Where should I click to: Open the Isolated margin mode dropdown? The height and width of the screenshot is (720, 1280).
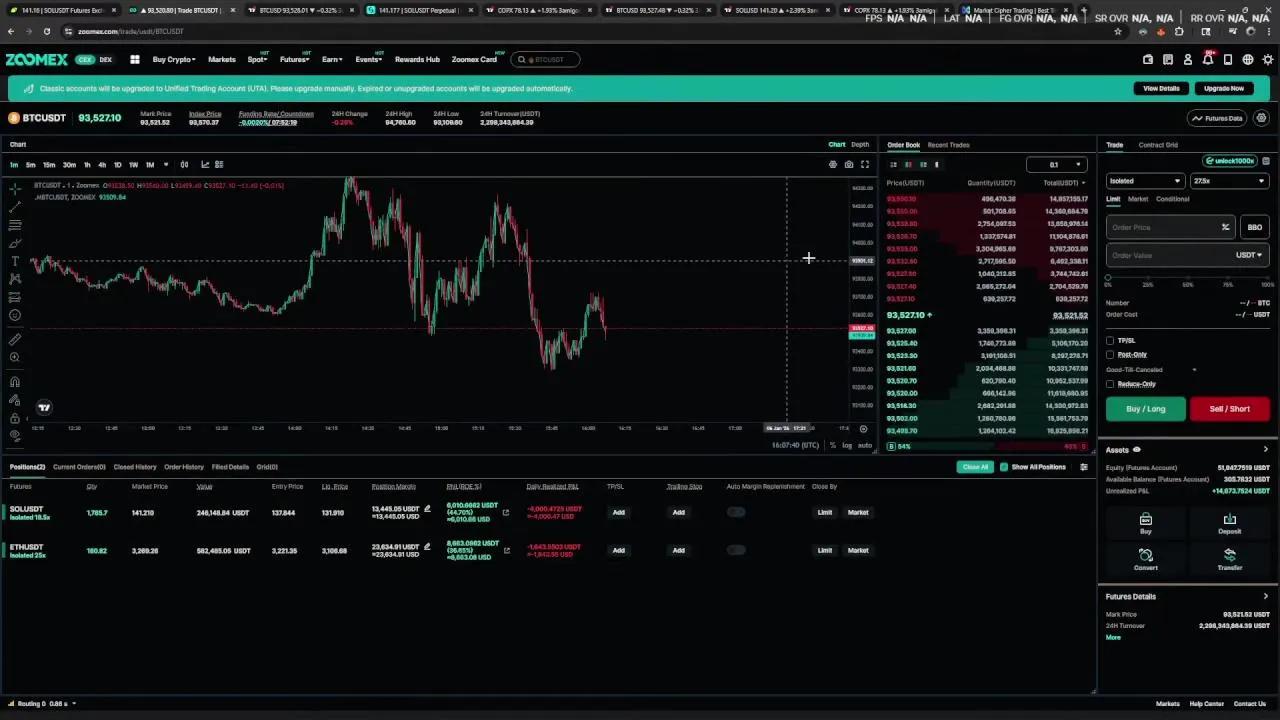click(1145, 181)
